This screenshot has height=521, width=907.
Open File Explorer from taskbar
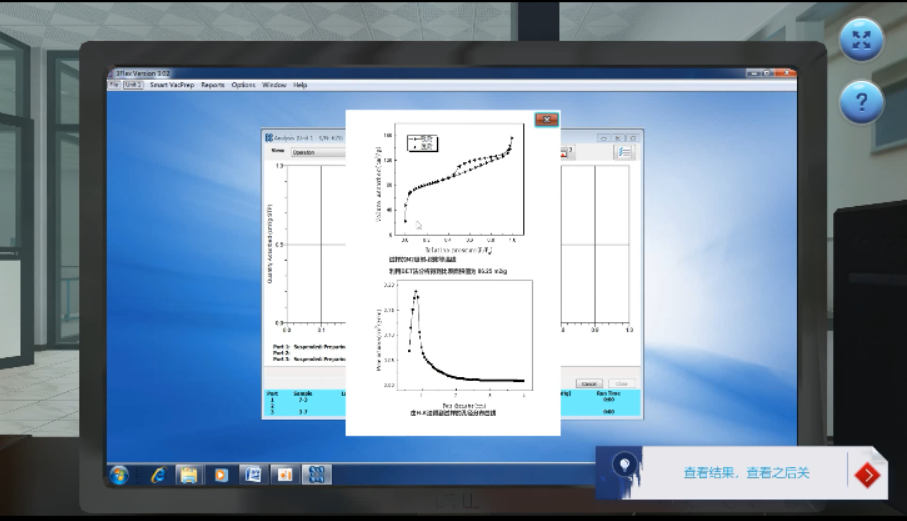[x=188, y=474]
